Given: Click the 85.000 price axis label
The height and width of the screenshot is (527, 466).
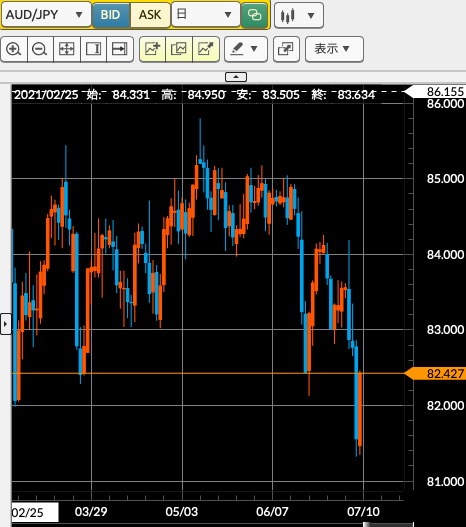Looking at the screenshot, I should (445, 178).
